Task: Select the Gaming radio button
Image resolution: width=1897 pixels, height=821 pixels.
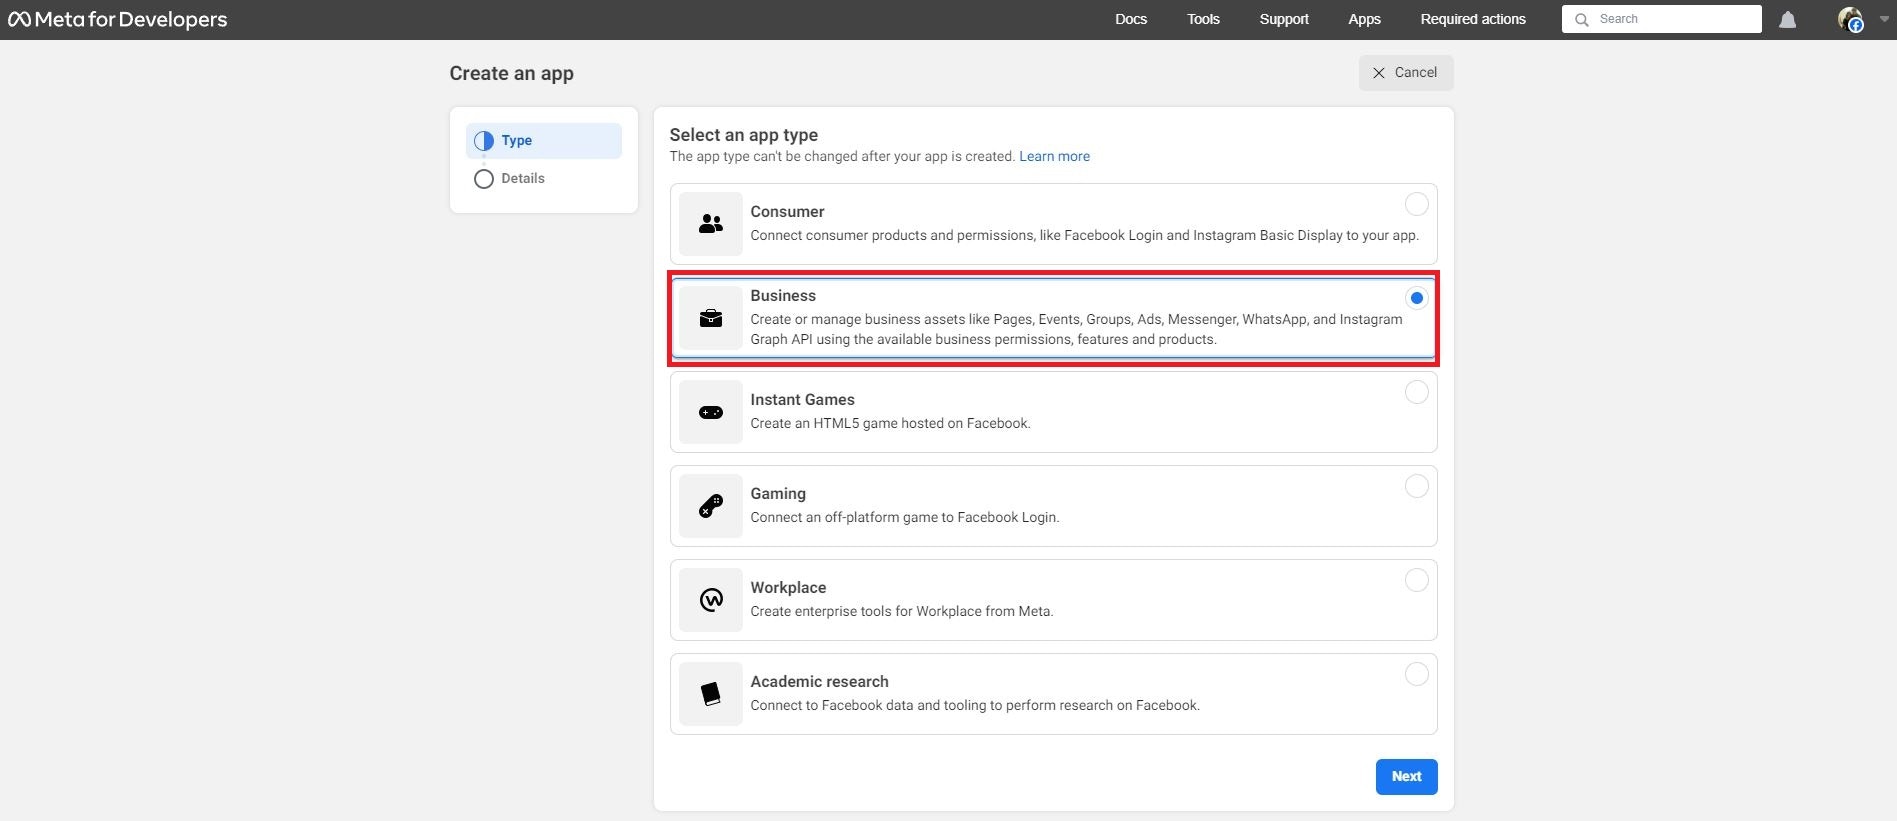Action: click(x=1416, y=486)
